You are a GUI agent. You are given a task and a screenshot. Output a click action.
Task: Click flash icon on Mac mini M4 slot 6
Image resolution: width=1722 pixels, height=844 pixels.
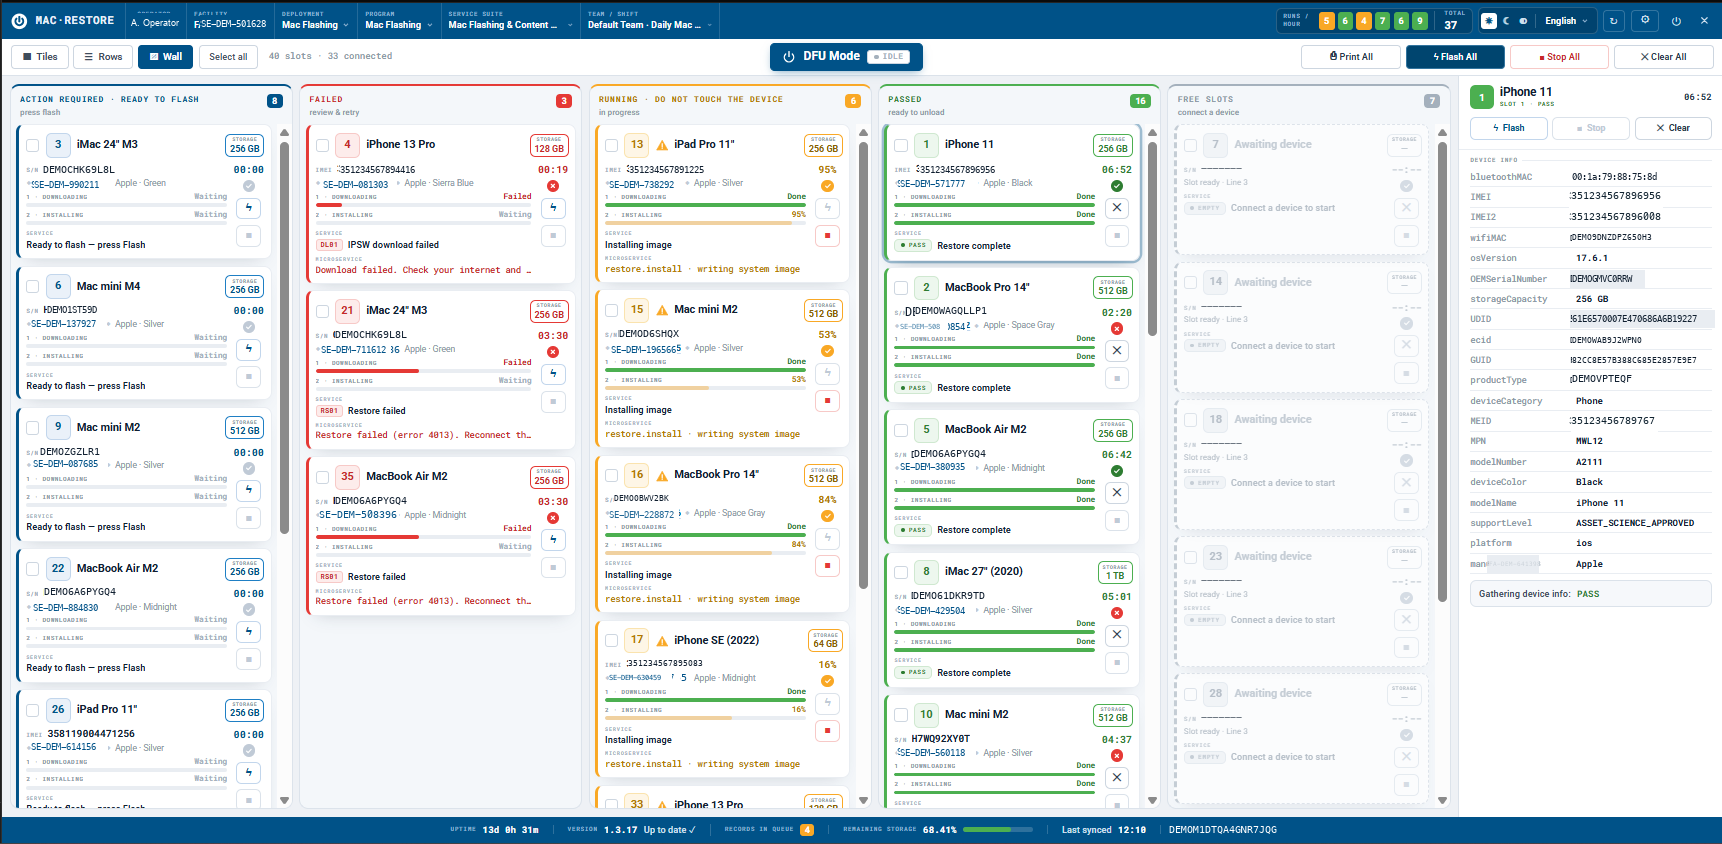coord(249,349)
